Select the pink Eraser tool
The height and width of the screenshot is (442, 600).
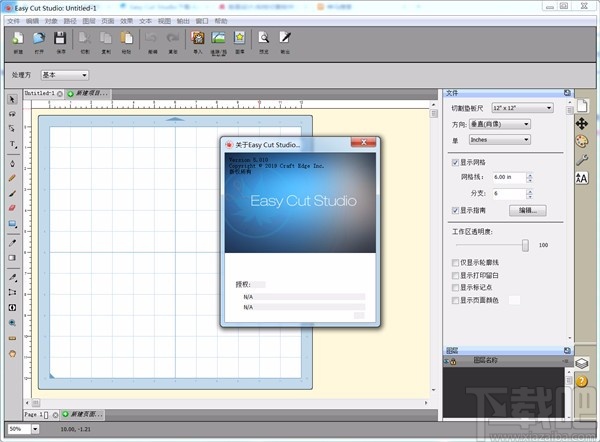tap(12, 208)
